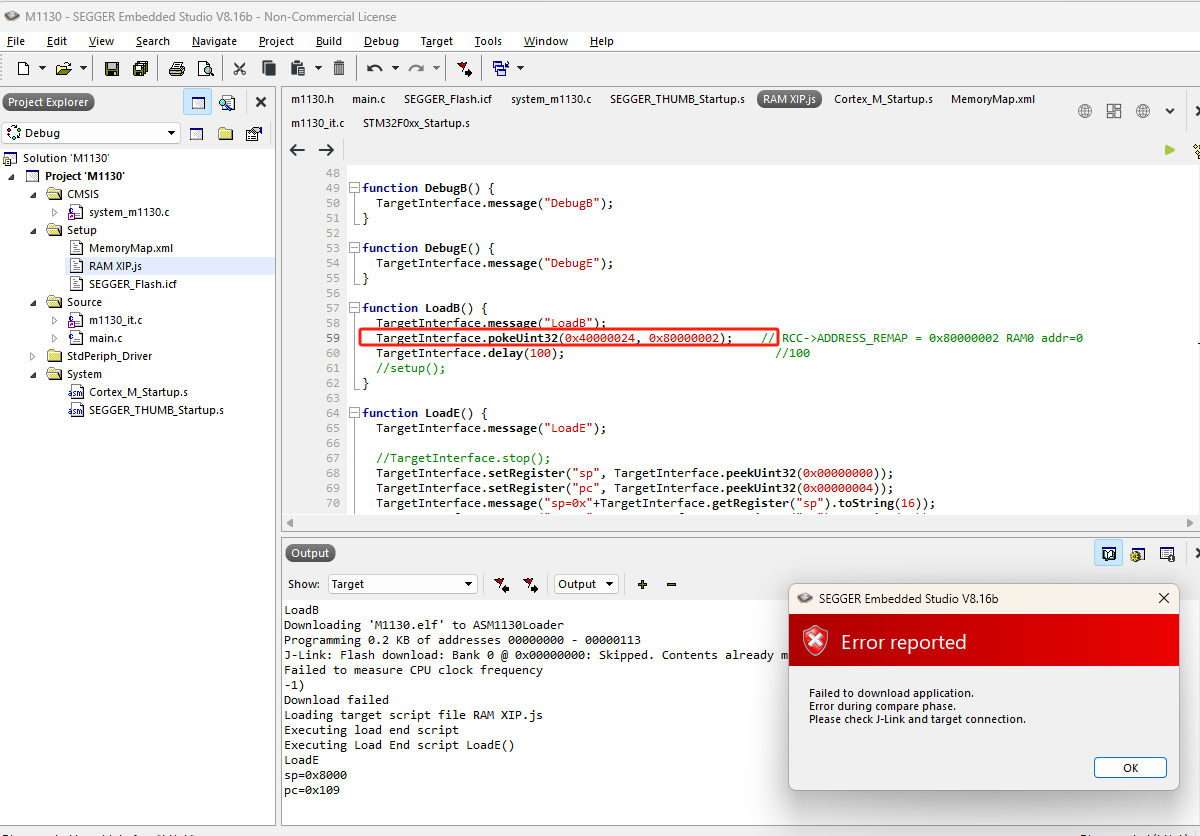
Task: Open the Build menu
Action: pos(329,41)
